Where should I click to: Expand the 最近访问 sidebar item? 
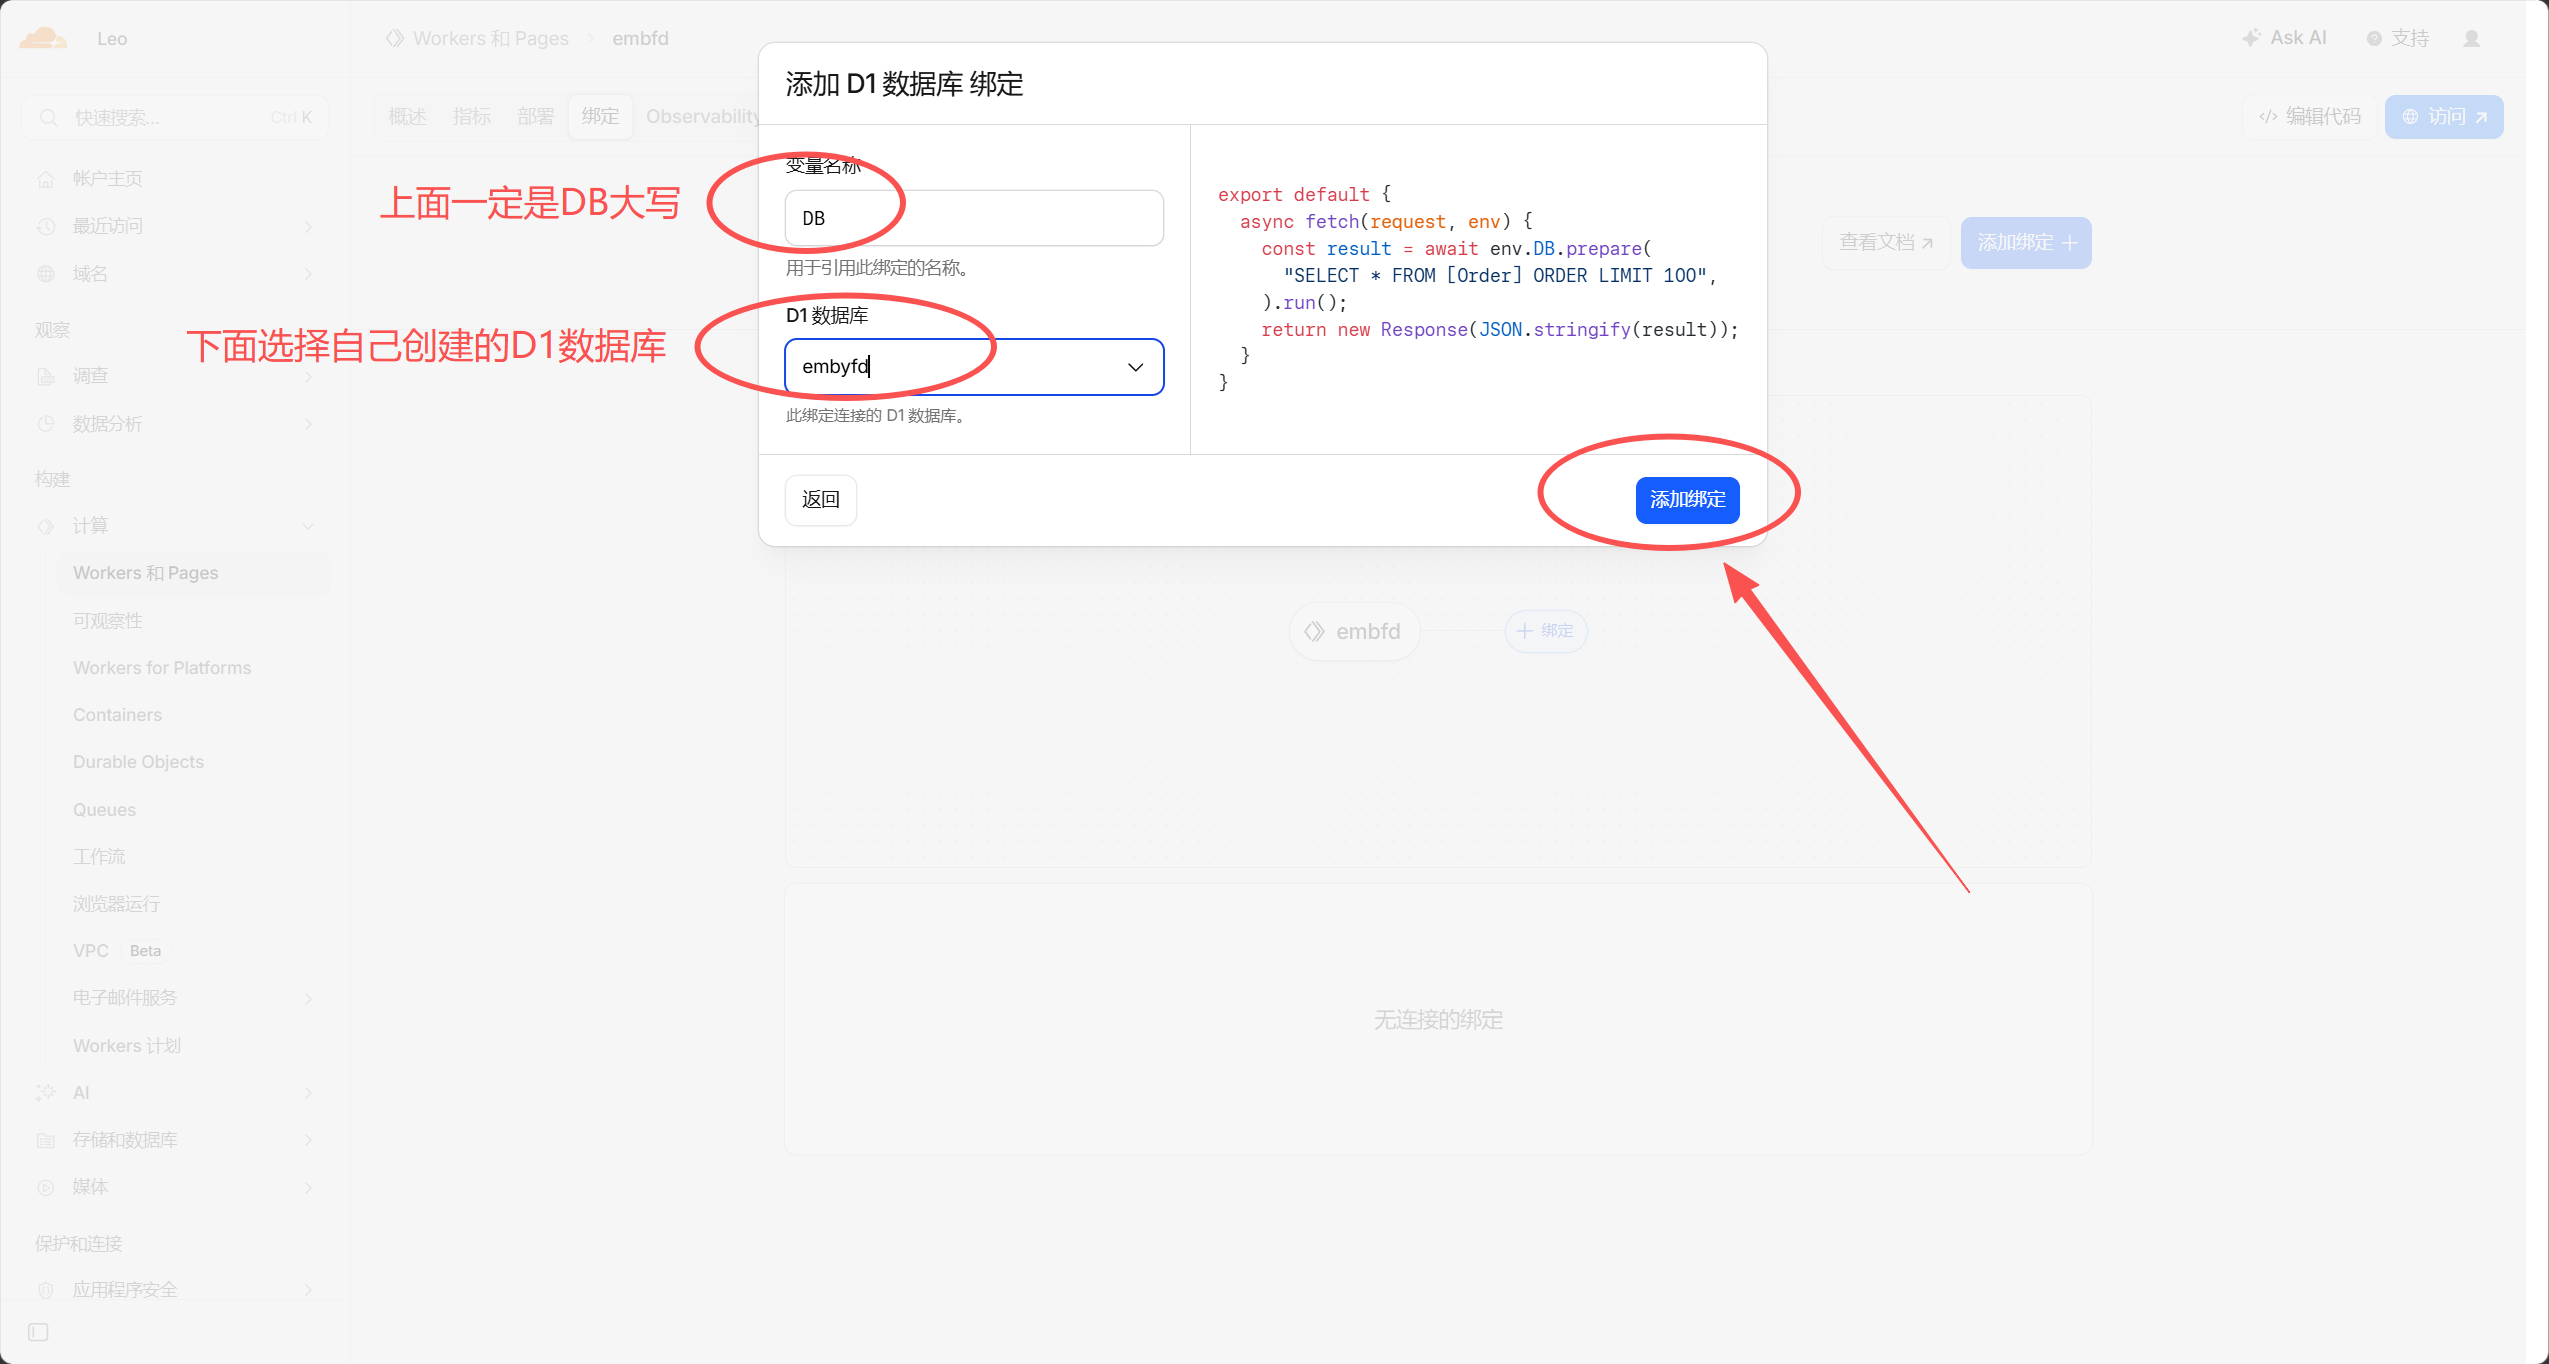coord(175,226)
